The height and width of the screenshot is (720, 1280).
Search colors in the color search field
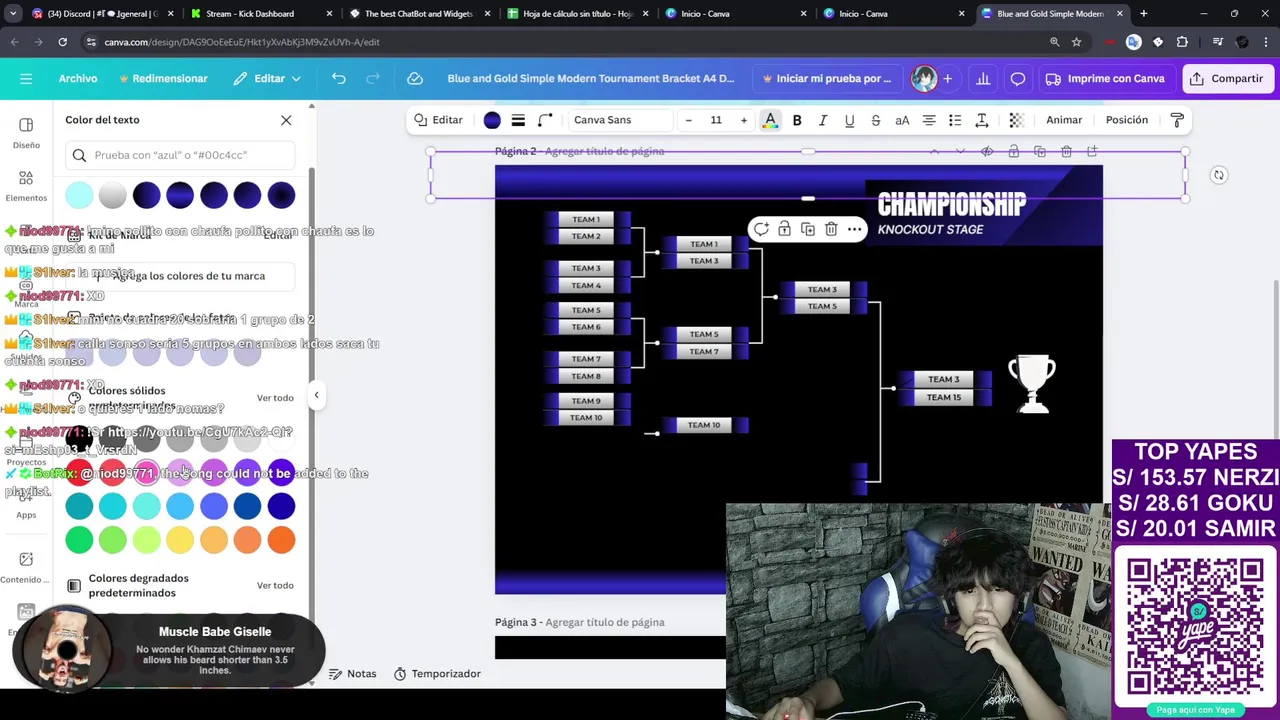pos(180,155)
